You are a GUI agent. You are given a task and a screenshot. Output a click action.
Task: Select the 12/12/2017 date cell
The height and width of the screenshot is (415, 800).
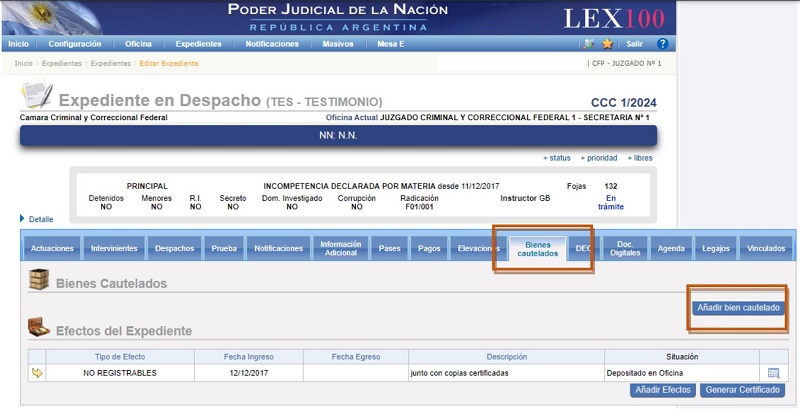point(248,373)
